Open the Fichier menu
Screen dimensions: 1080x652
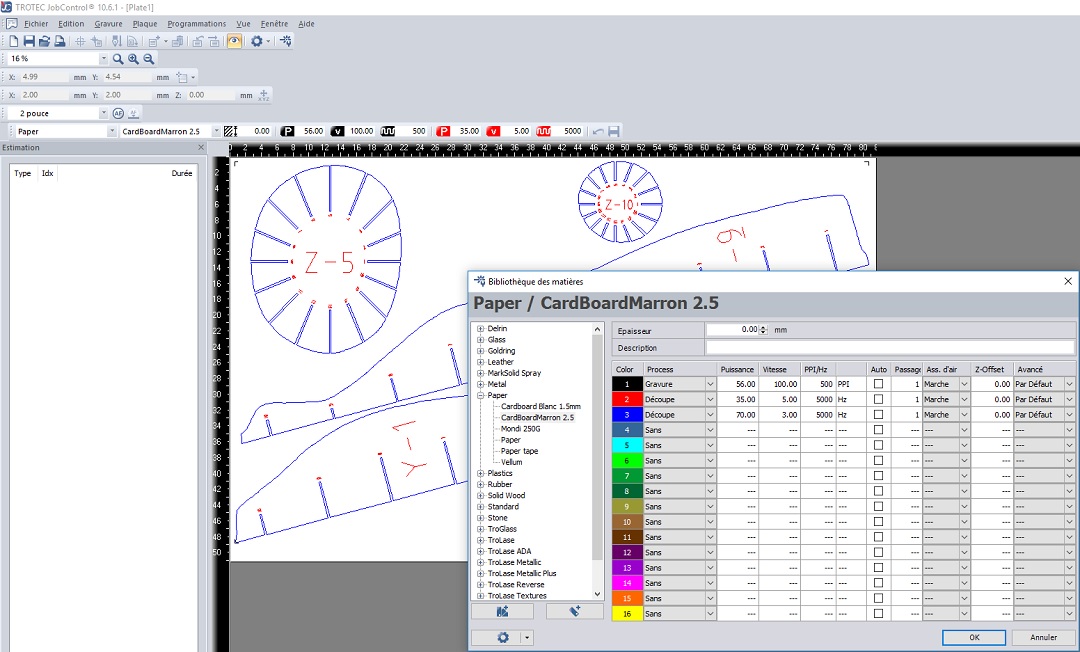[x=36, y=24]
